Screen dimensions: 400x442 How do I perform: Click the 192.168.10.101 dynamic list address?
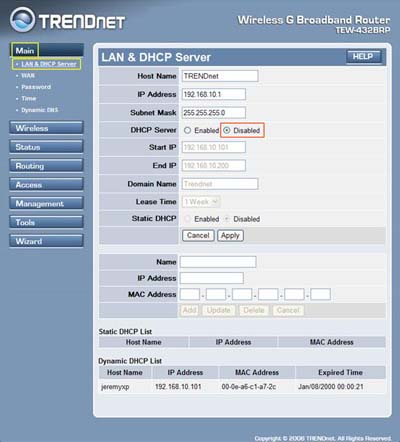tap(178, 387)
